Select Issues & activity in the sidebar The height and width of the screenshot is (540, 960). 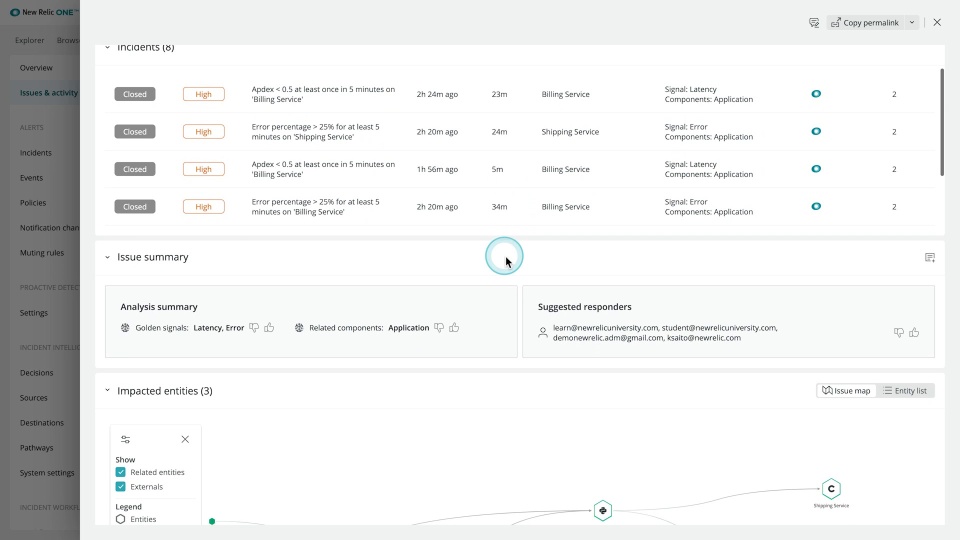[x=49, y=93]
